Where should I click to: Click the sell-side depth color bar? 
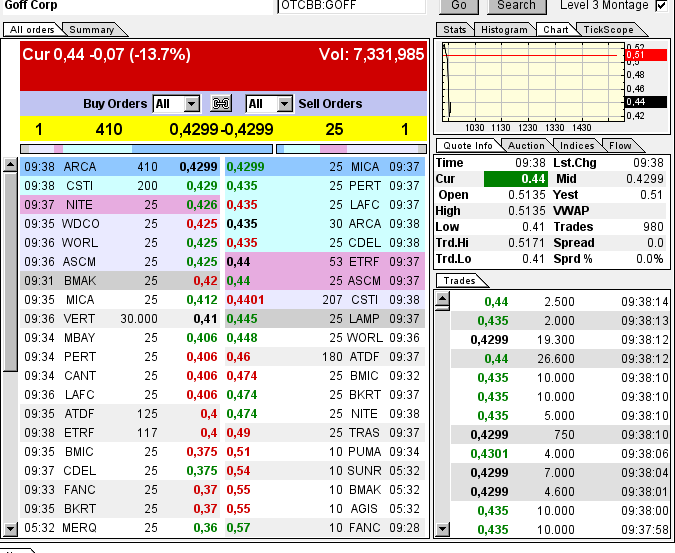(x=351, y=149)
